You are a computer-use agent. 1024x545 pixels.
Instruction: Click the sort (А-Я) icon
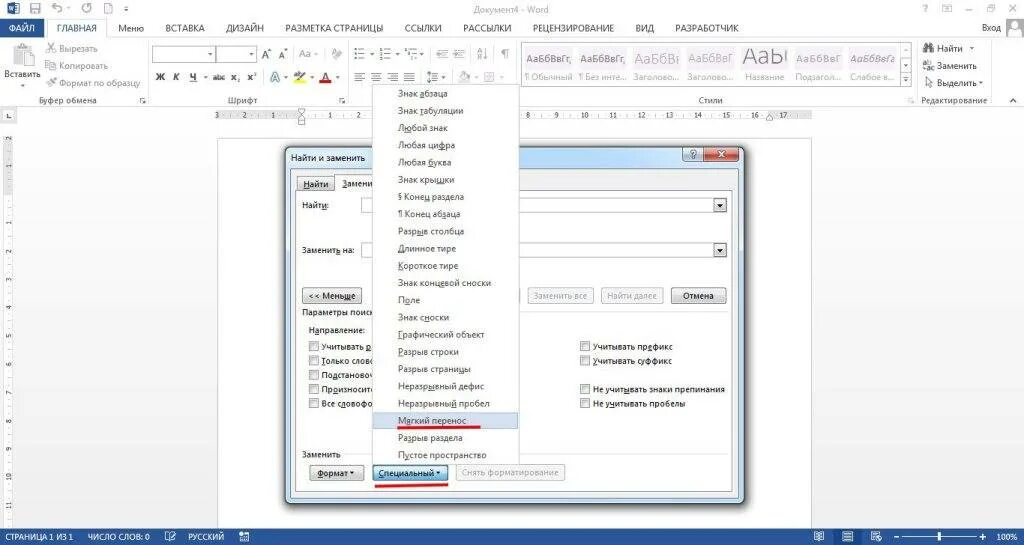(482, 54)
